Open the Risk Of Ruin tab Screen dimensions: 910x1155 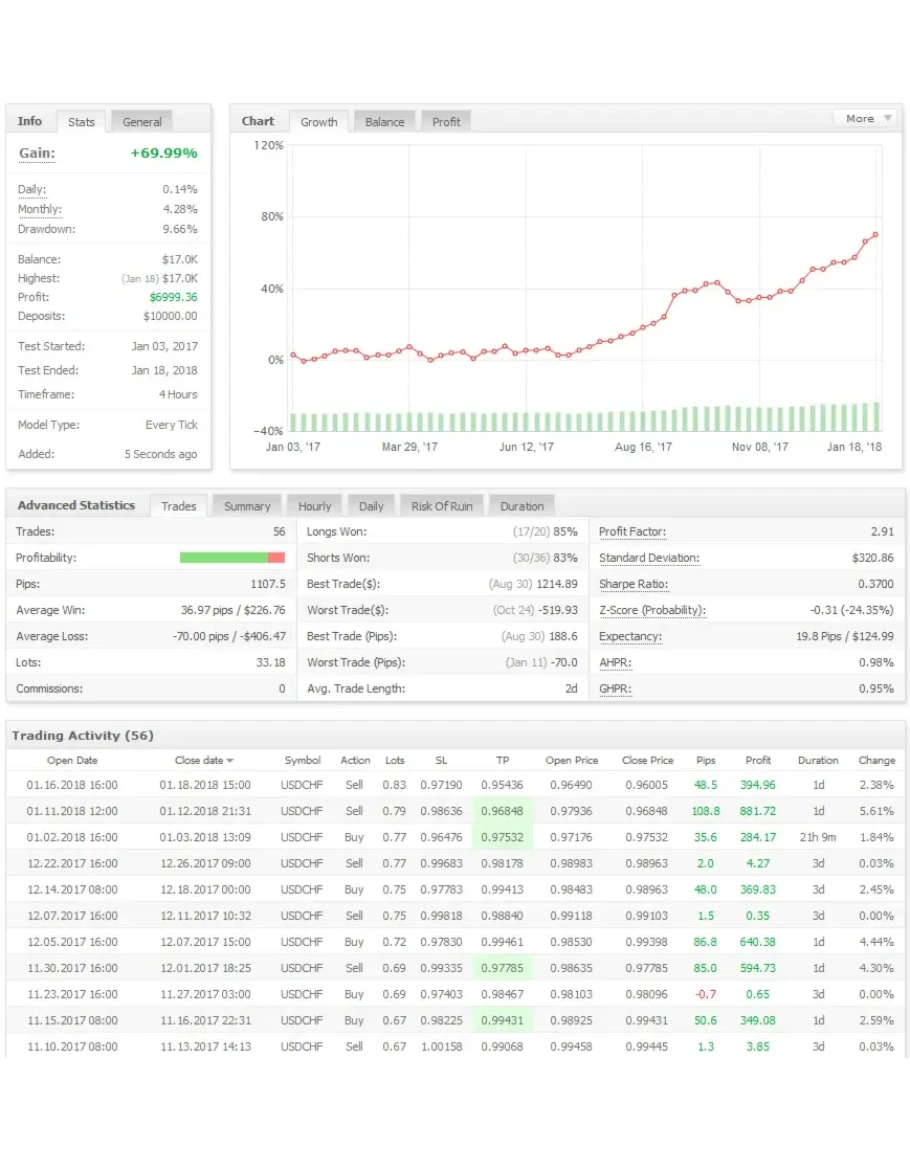441,506
